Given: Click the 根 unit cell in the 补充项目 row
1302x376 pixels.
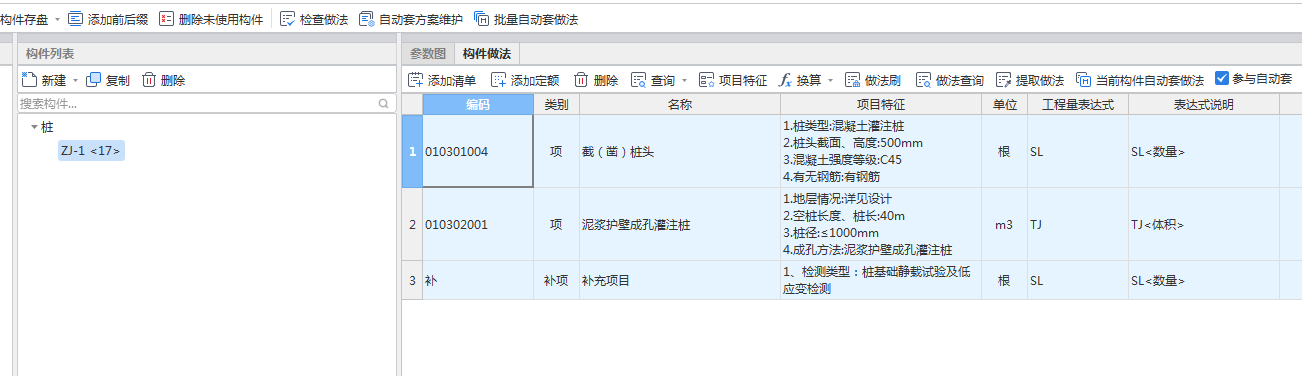Looking at the screenshot, I should click(1004, 281).
